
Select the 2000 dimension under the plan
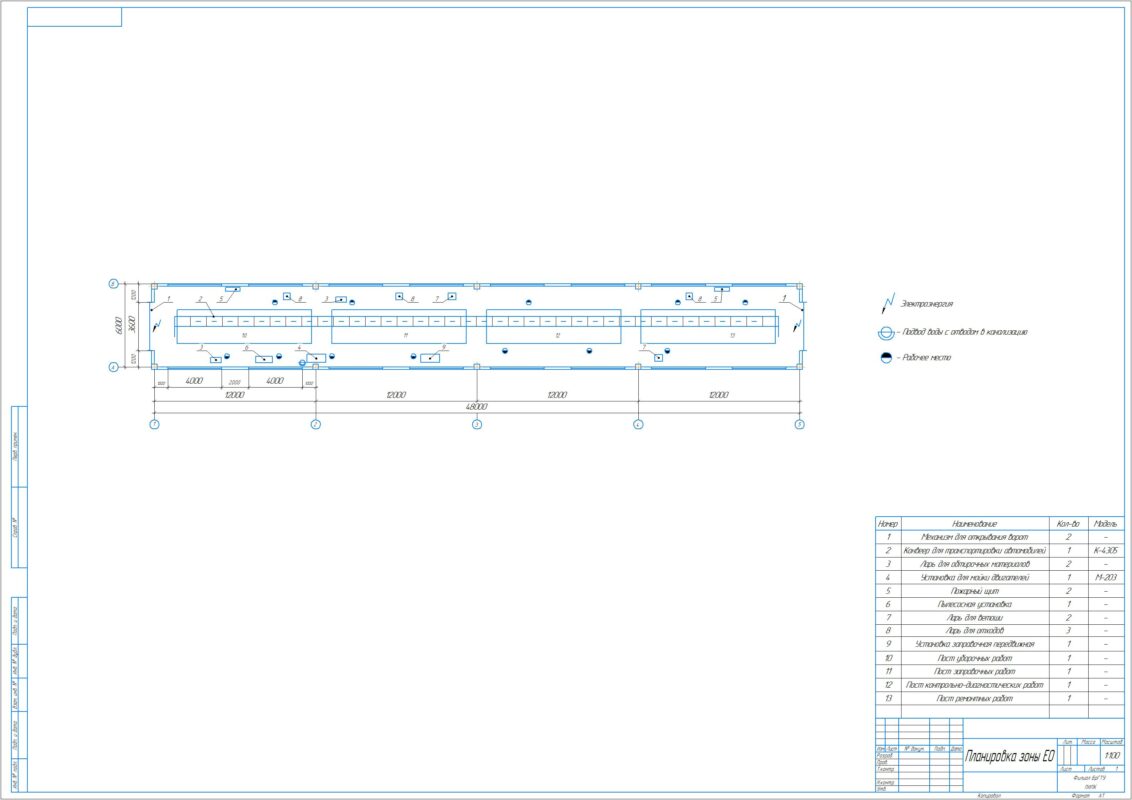[x=235, y=383]
